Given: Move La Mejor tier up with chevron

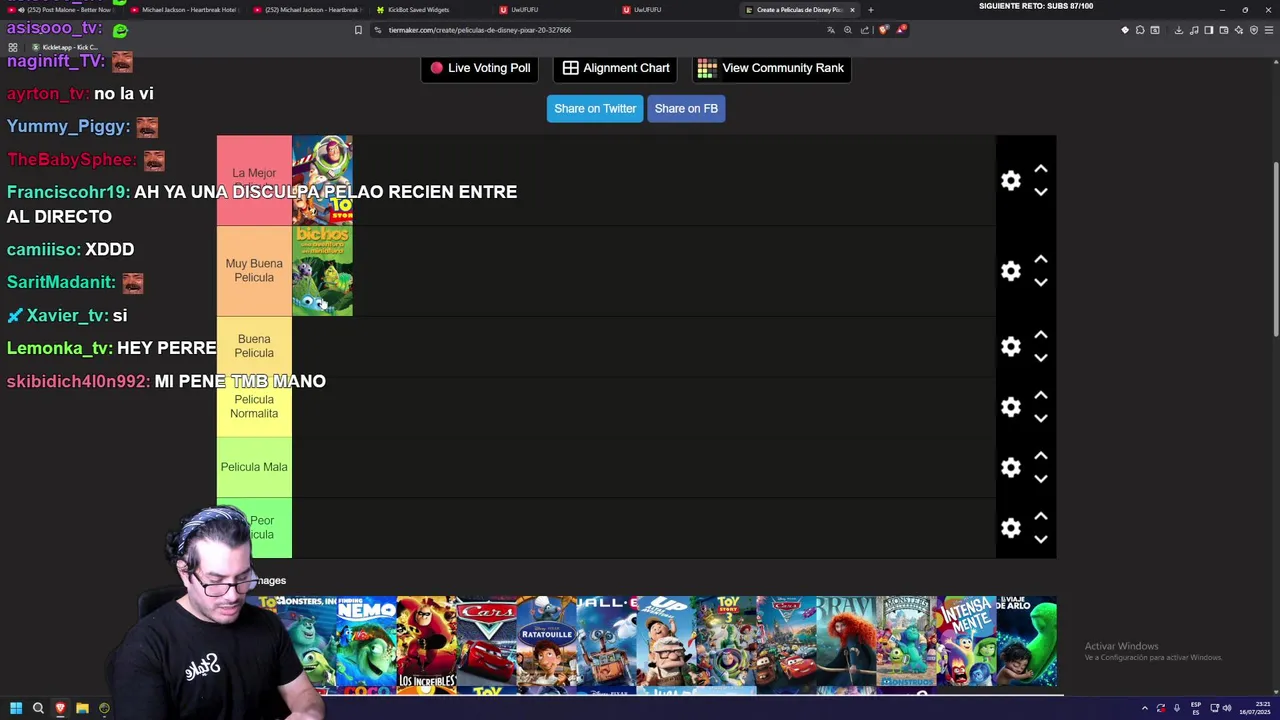Looking at the screenshot, I should 1041,169.
